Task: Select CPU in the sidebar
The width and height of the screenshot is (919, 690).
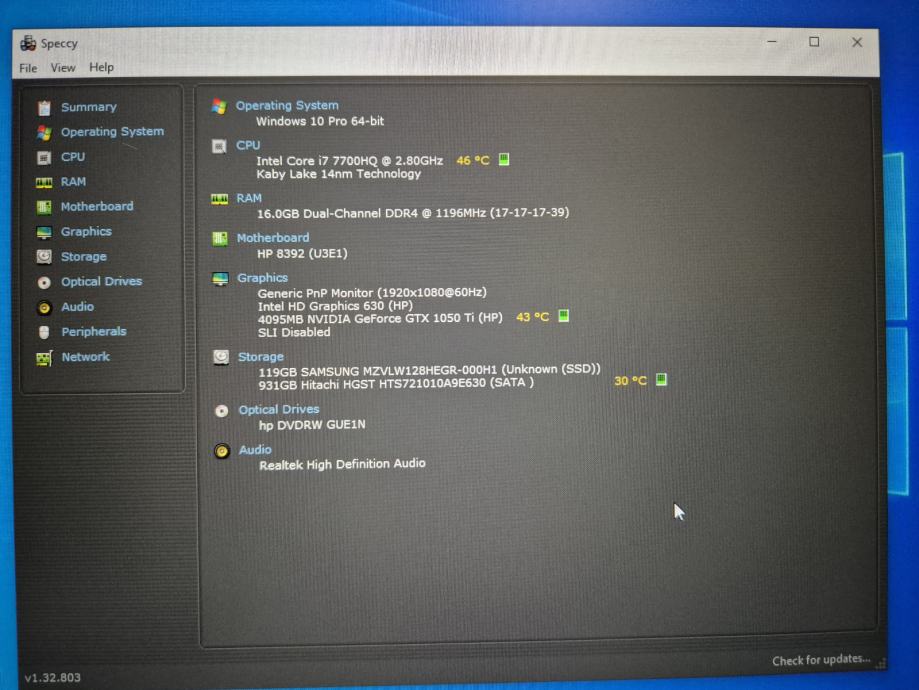Action: (73, 157)
